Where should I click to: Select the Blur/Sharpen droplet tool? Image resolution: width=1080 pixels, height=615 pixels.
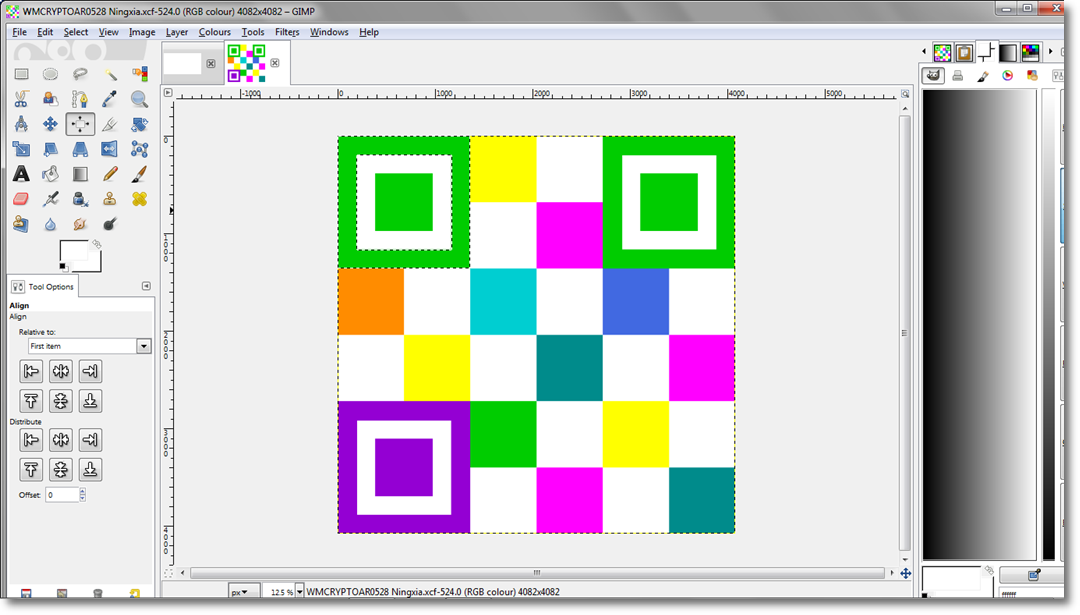pos(50,224)
